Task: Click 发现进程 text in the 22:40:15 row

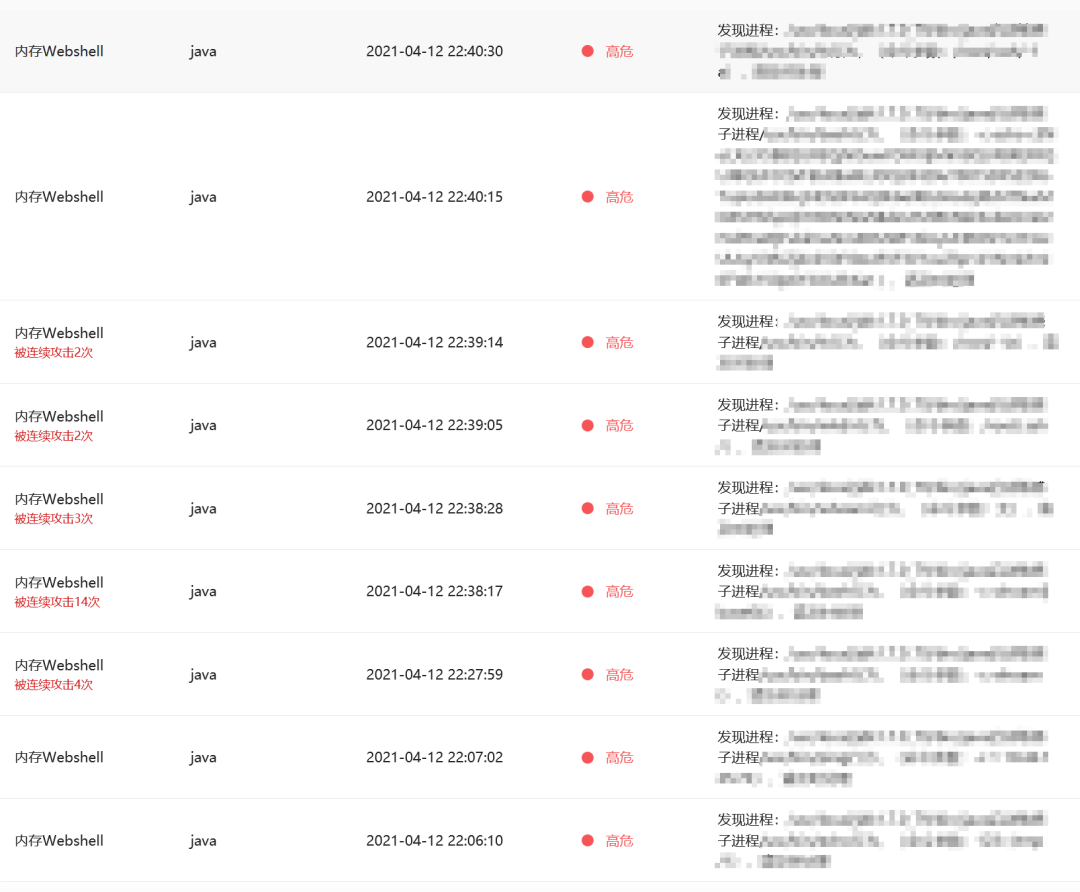Action: point(747,114)
